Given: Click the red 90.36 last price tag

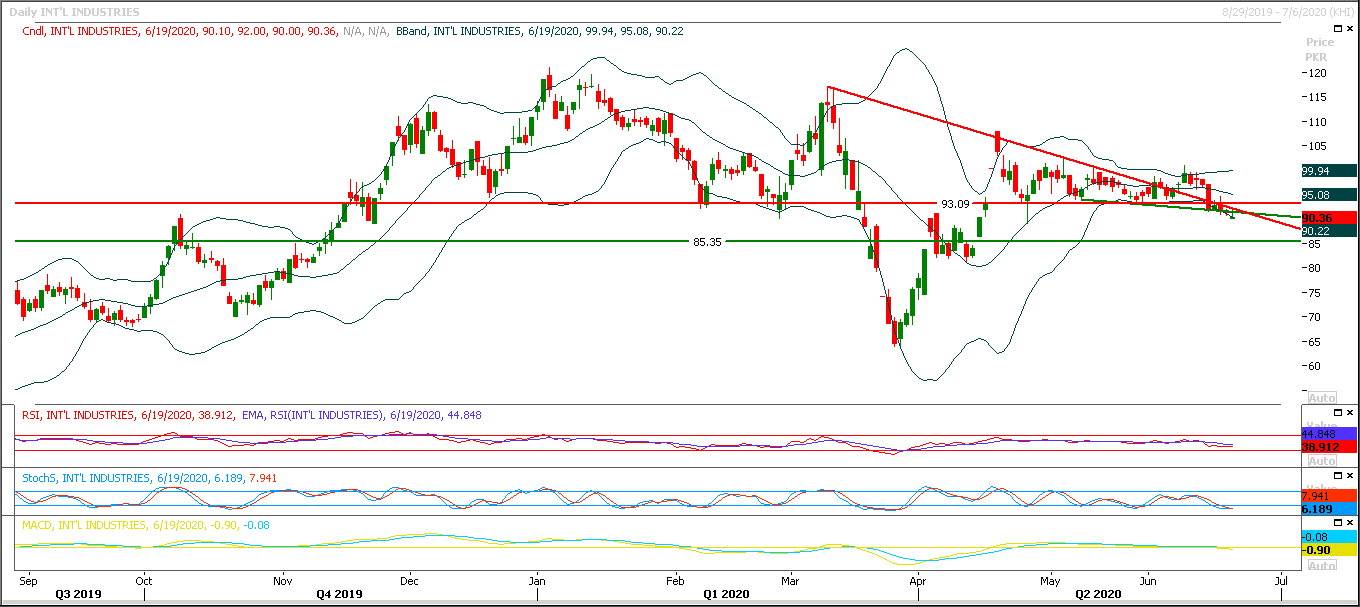Looking at the screenshot, I should 1328,218.
